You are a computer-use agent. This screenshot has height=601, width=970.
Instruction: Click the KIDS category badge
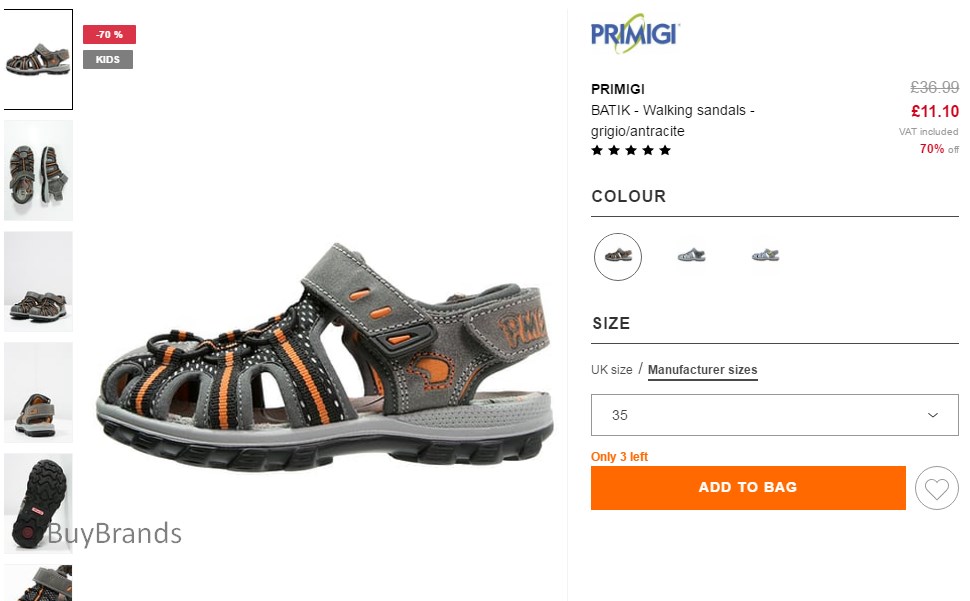coord(108,59)
